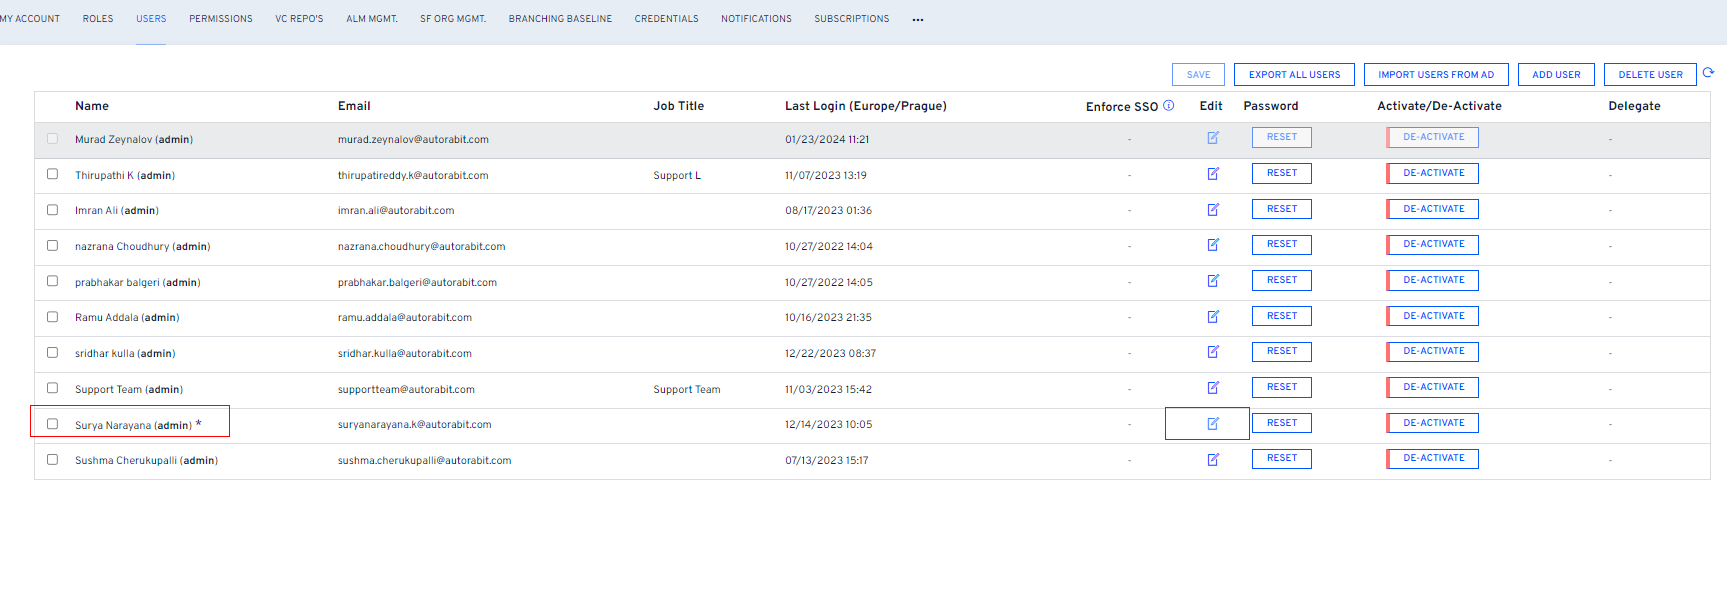Reset password for nazrana Choudhury
Image resolution: width=1727 pixels, height=600 pixels.
coord(1281,245)
